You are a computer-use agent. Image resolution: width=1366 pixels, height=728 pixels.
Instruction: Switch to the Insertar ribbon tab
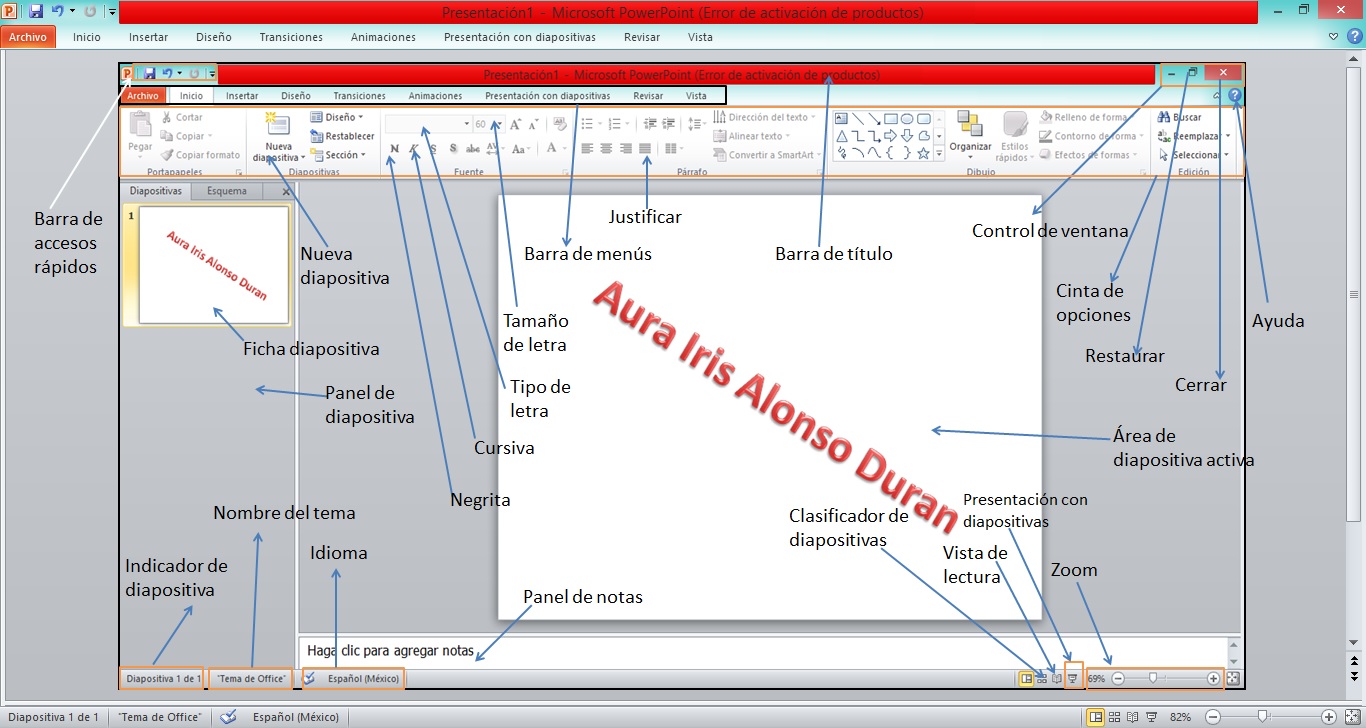tap(242, 95)
